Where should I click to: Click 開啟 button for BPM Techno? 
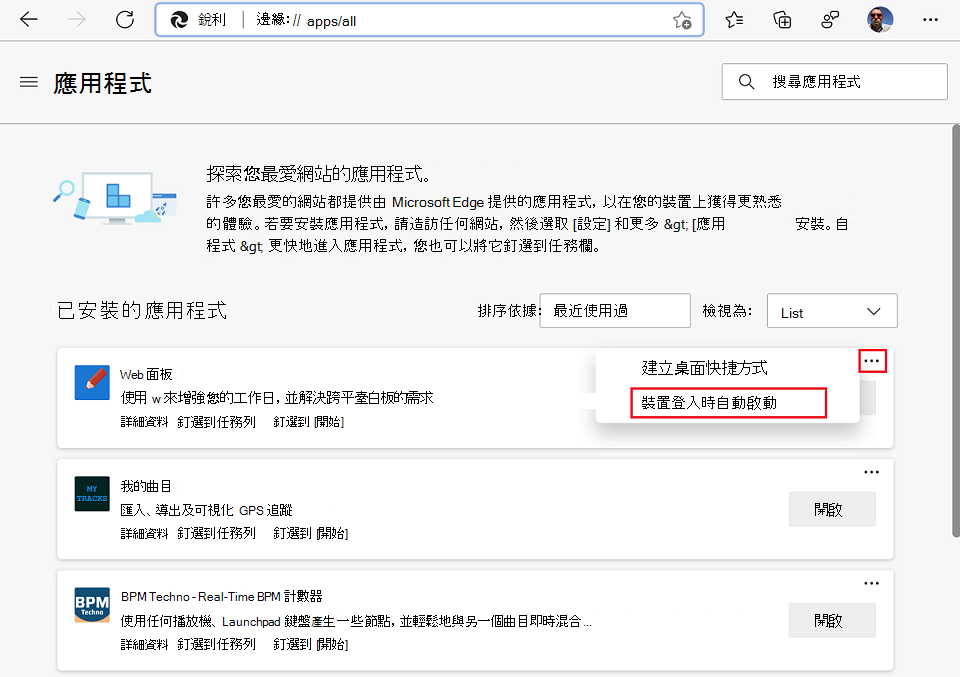coord(832,621)
